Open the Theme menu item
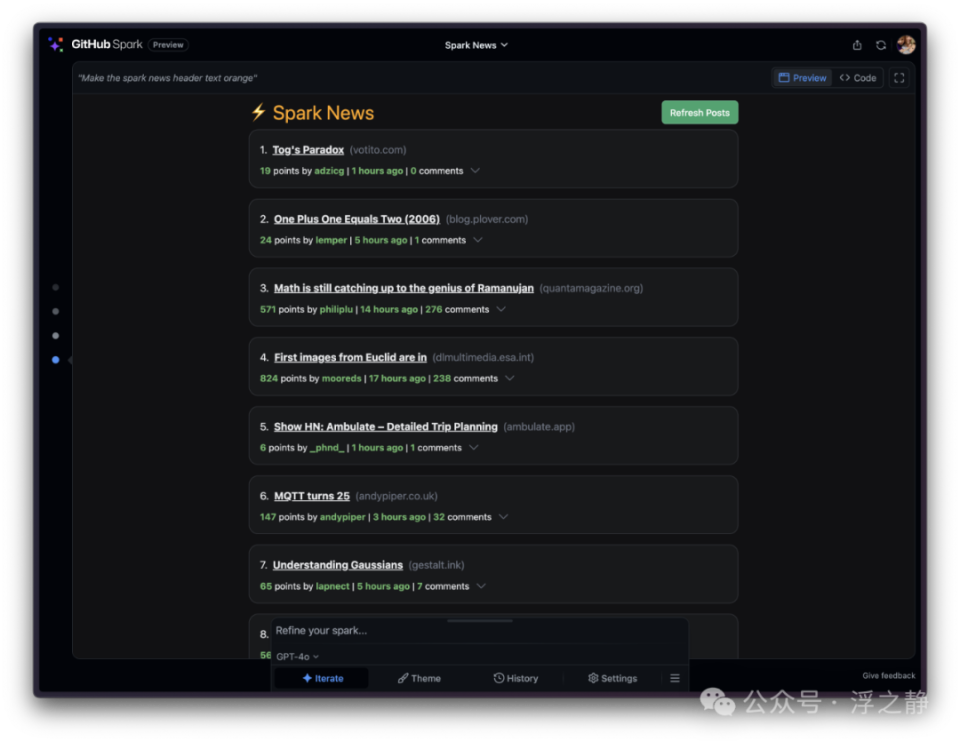 click(x=419, y=678)
